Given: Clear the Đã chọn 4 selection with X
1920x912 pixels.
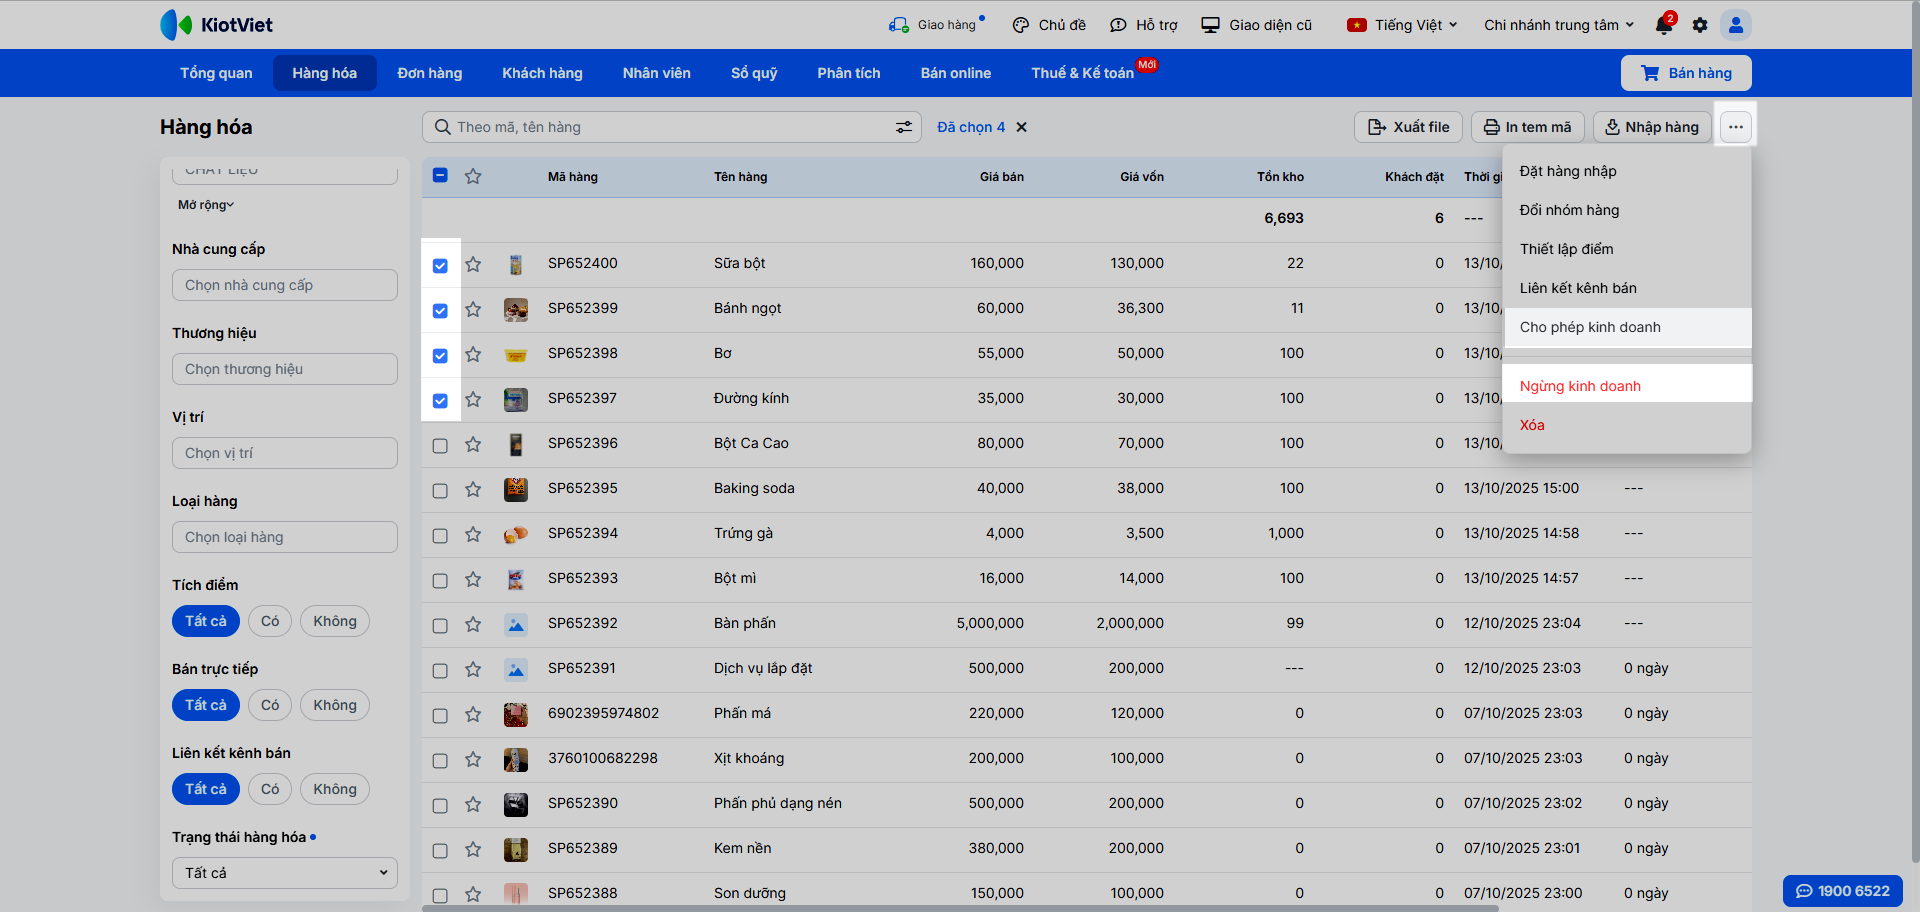Looking at the screenshot, I should click(x=1021, y=127).
